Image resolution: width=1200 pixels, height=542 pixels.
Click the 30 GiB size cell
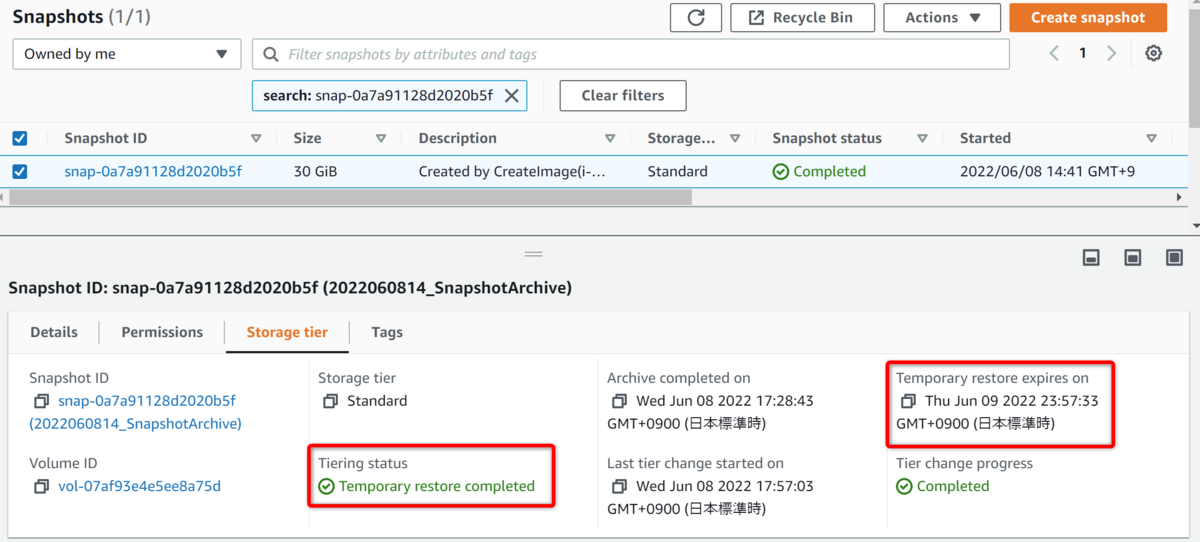pyautogui.click(x=315, y=171)
